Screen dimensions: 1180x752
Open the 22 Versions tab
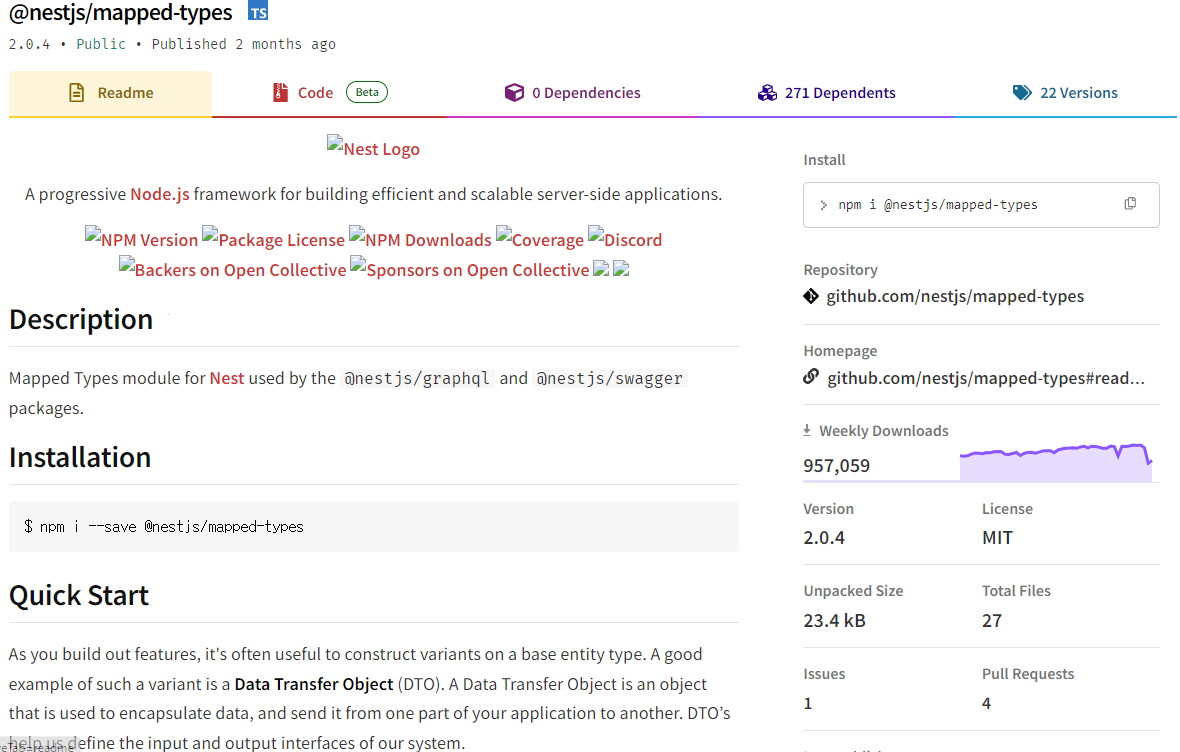pos(1065,93)
